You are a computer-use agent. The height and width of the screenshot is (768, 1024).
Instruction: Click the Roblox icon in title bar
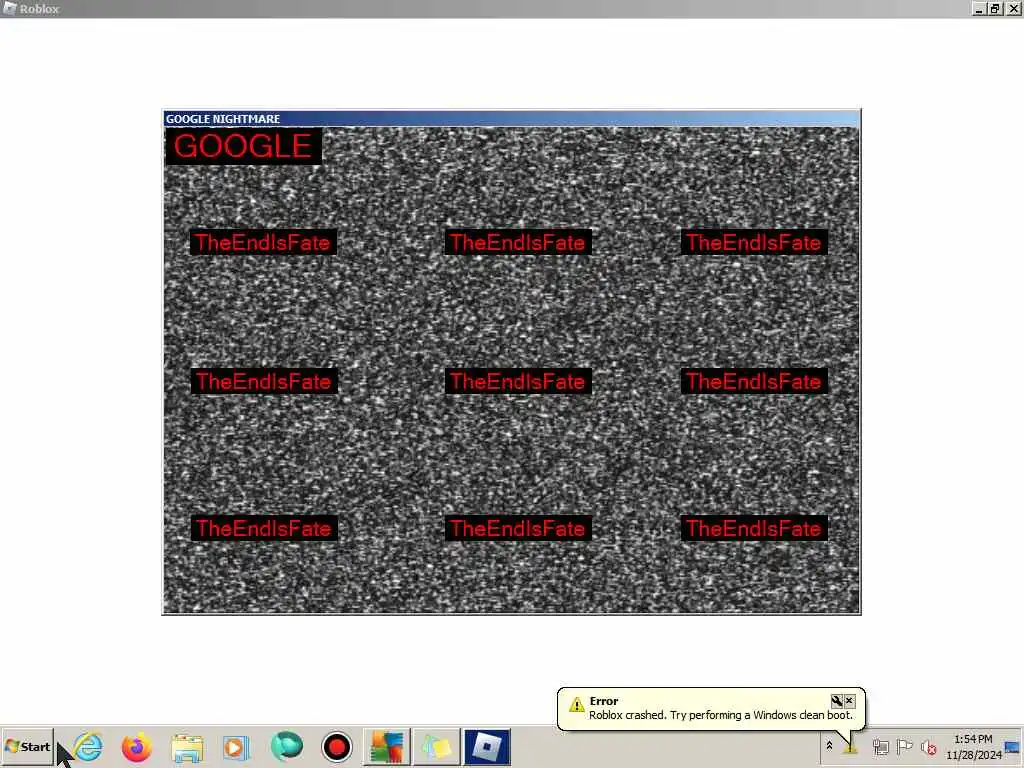[9, 8]
